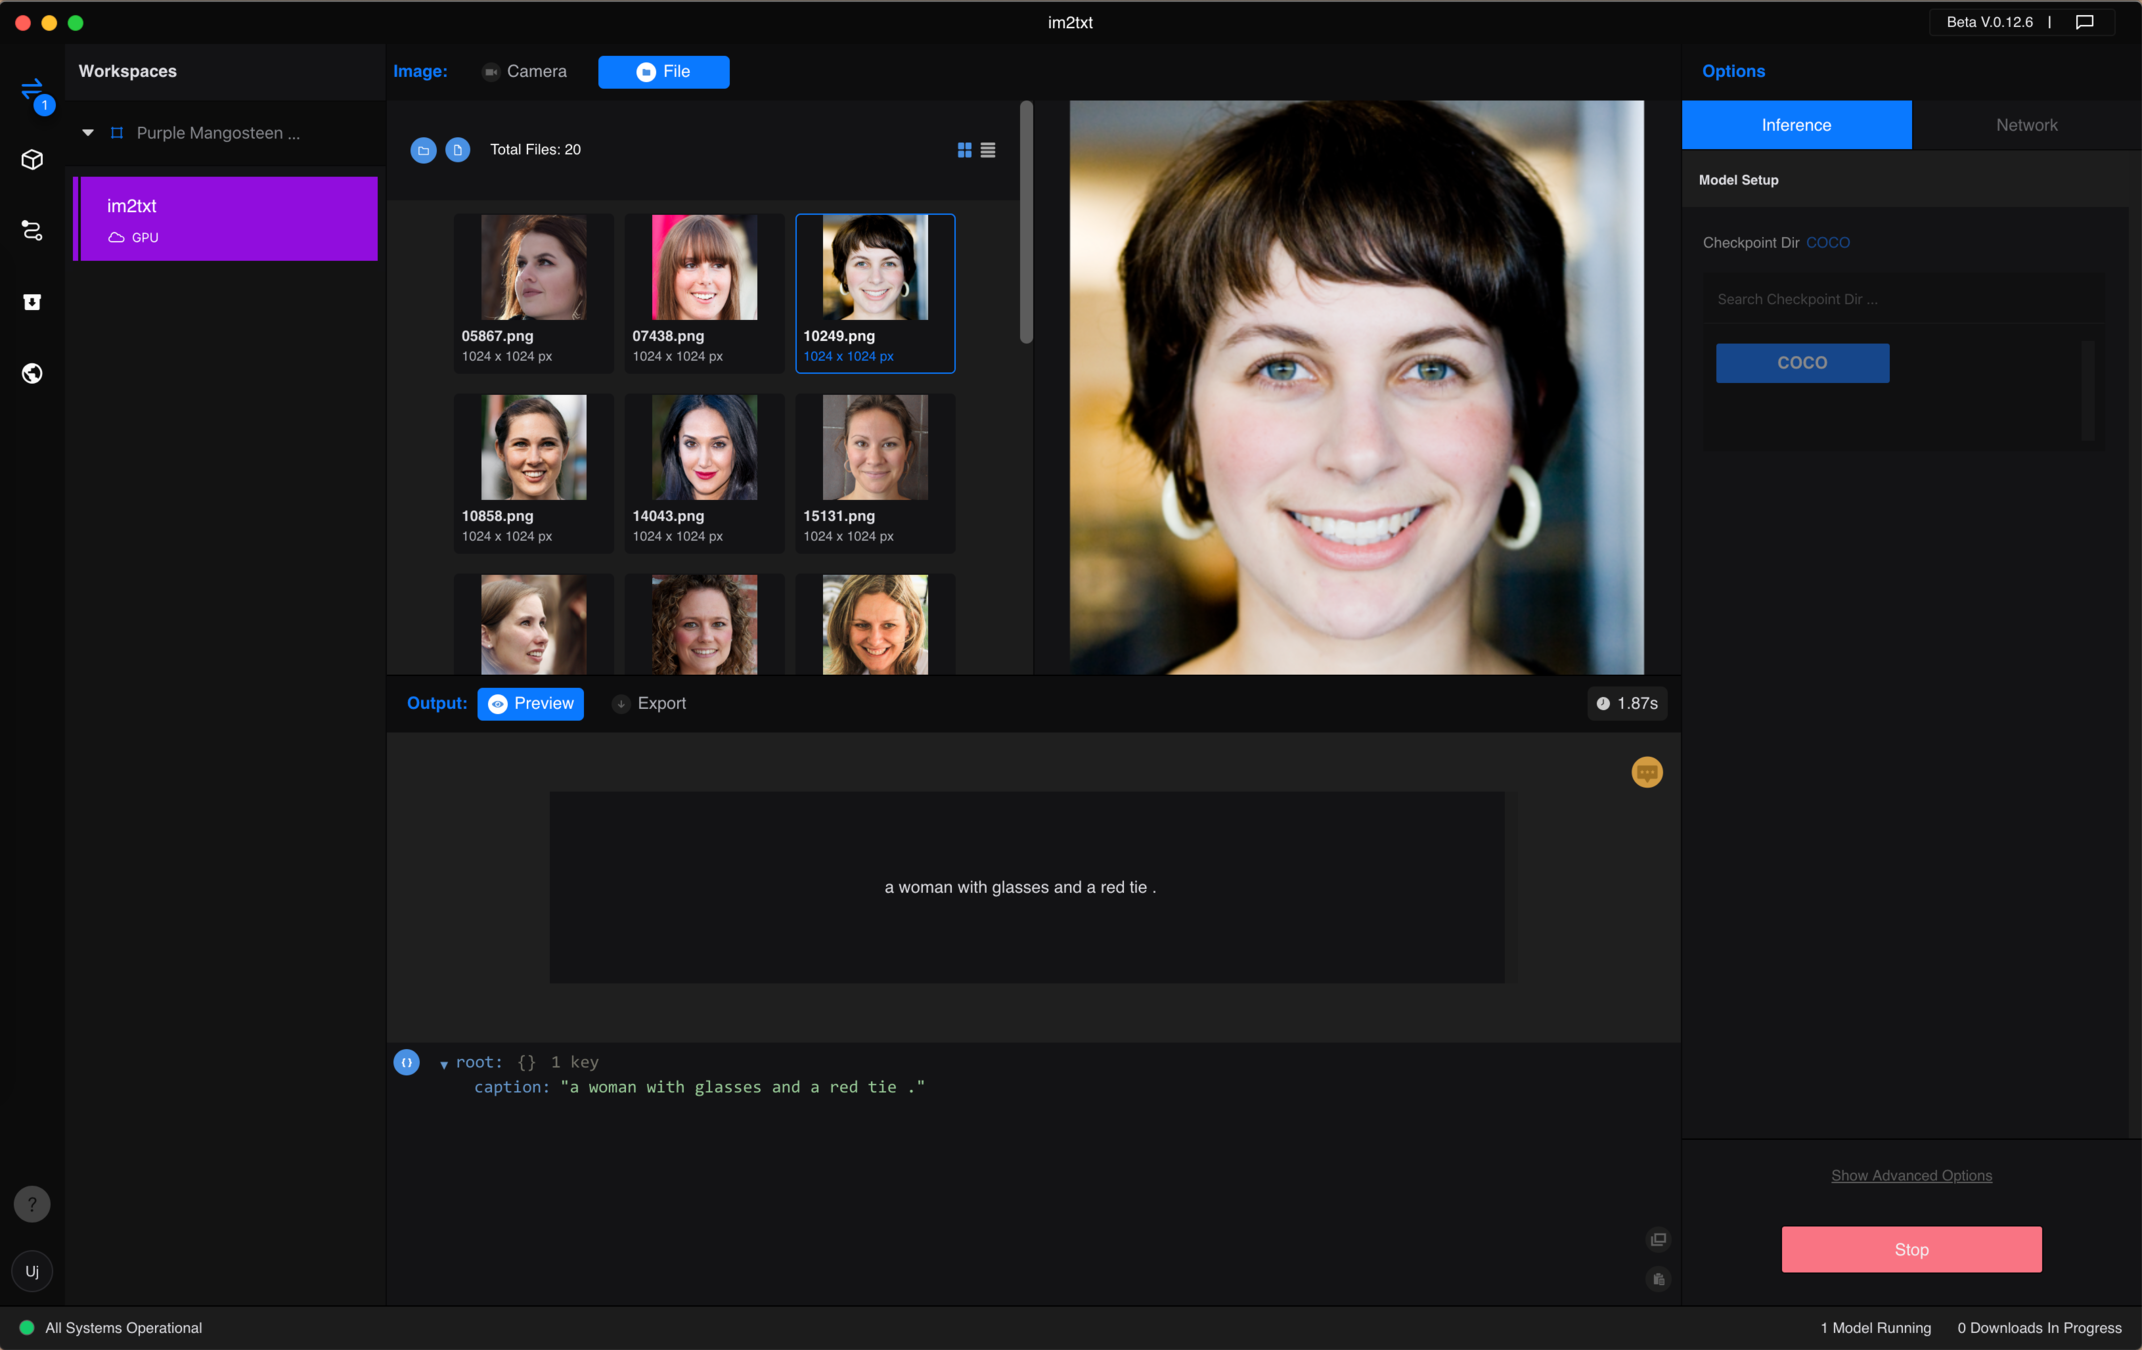Select the File image source option
Screen dimensions: 2142x1350
pyautogui.click(x=664, y=72)
